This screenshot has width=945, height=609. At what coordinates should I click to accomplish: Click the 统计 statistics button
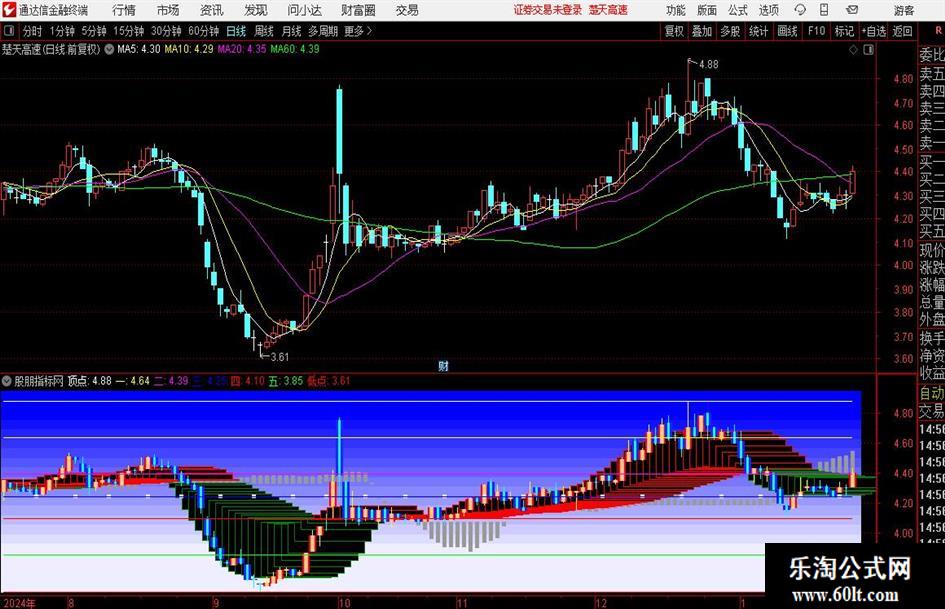pyautogui.click(x=758, y=31)
